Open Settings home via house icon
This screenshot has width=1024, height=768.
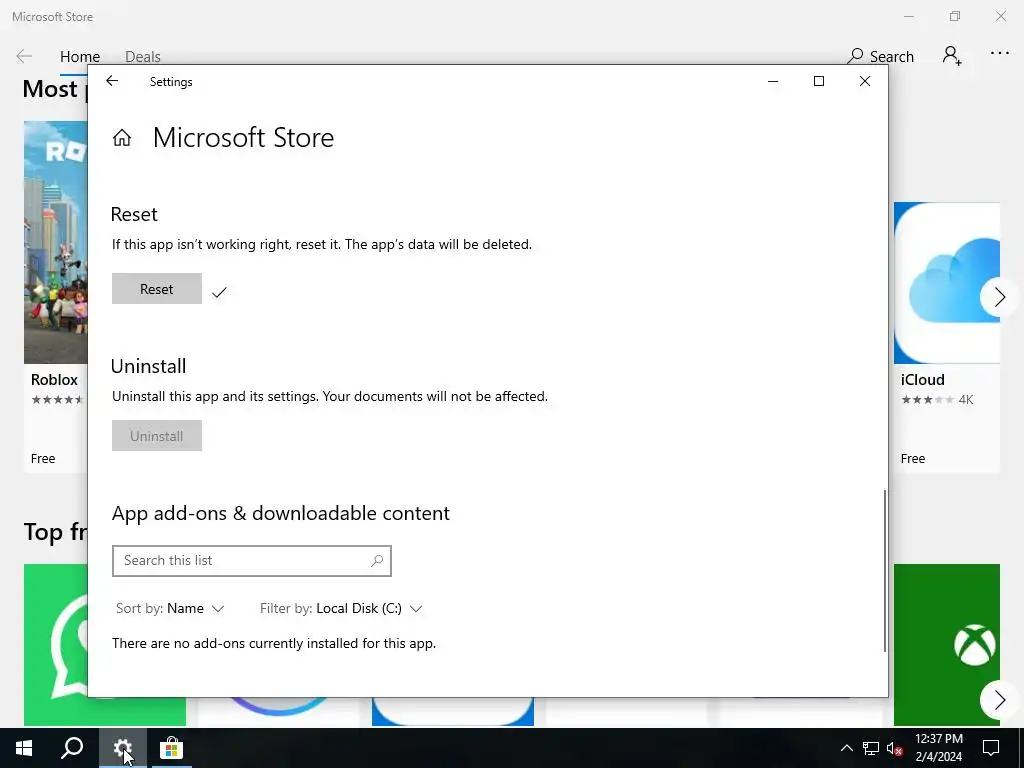pyautogui.click(x=121, y=138)
